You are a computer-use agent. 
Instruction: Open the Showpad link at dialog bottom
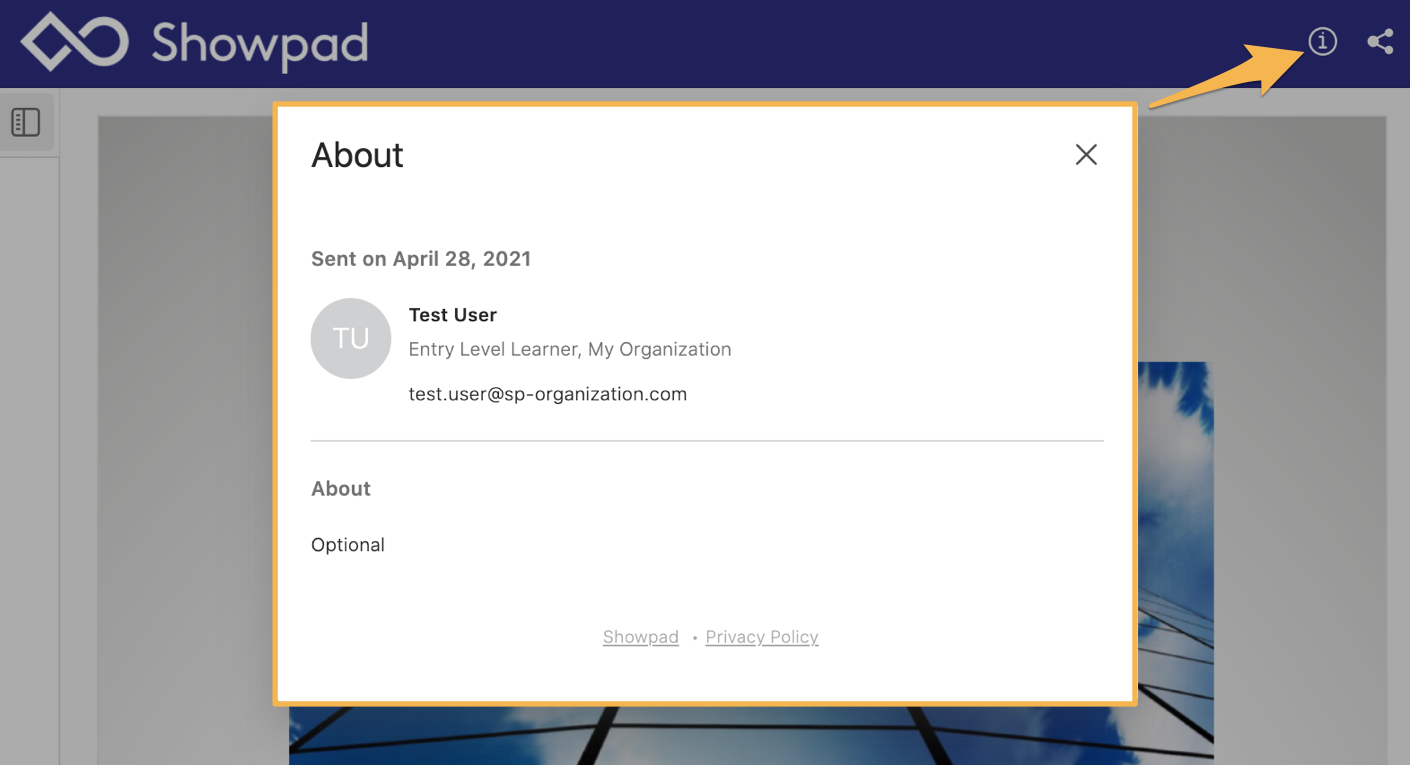pos(640,637)
